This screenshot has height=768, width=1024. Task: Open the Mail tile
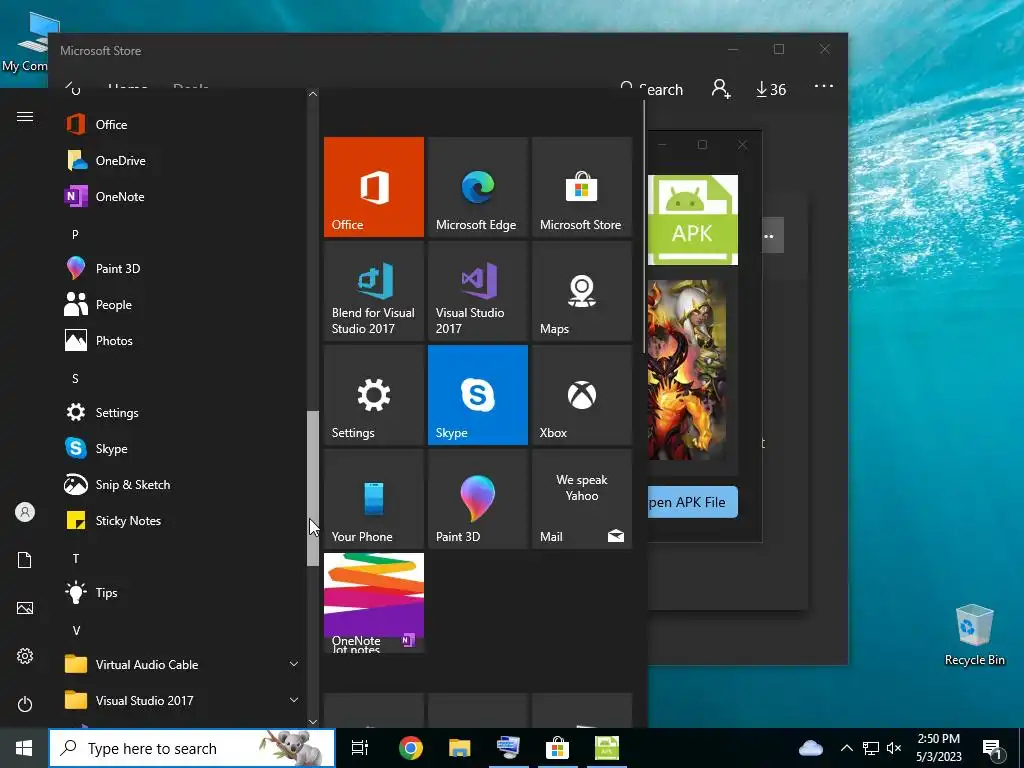coord(582,499)
